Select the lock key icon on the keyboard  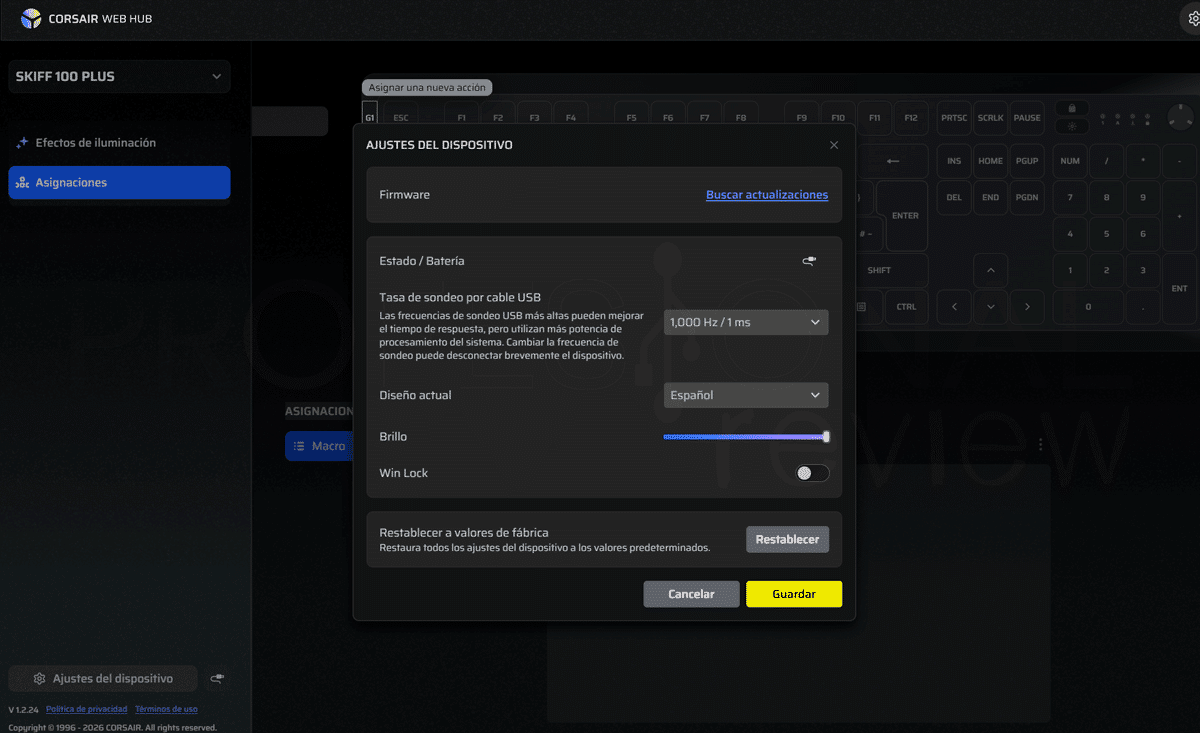1071,108
